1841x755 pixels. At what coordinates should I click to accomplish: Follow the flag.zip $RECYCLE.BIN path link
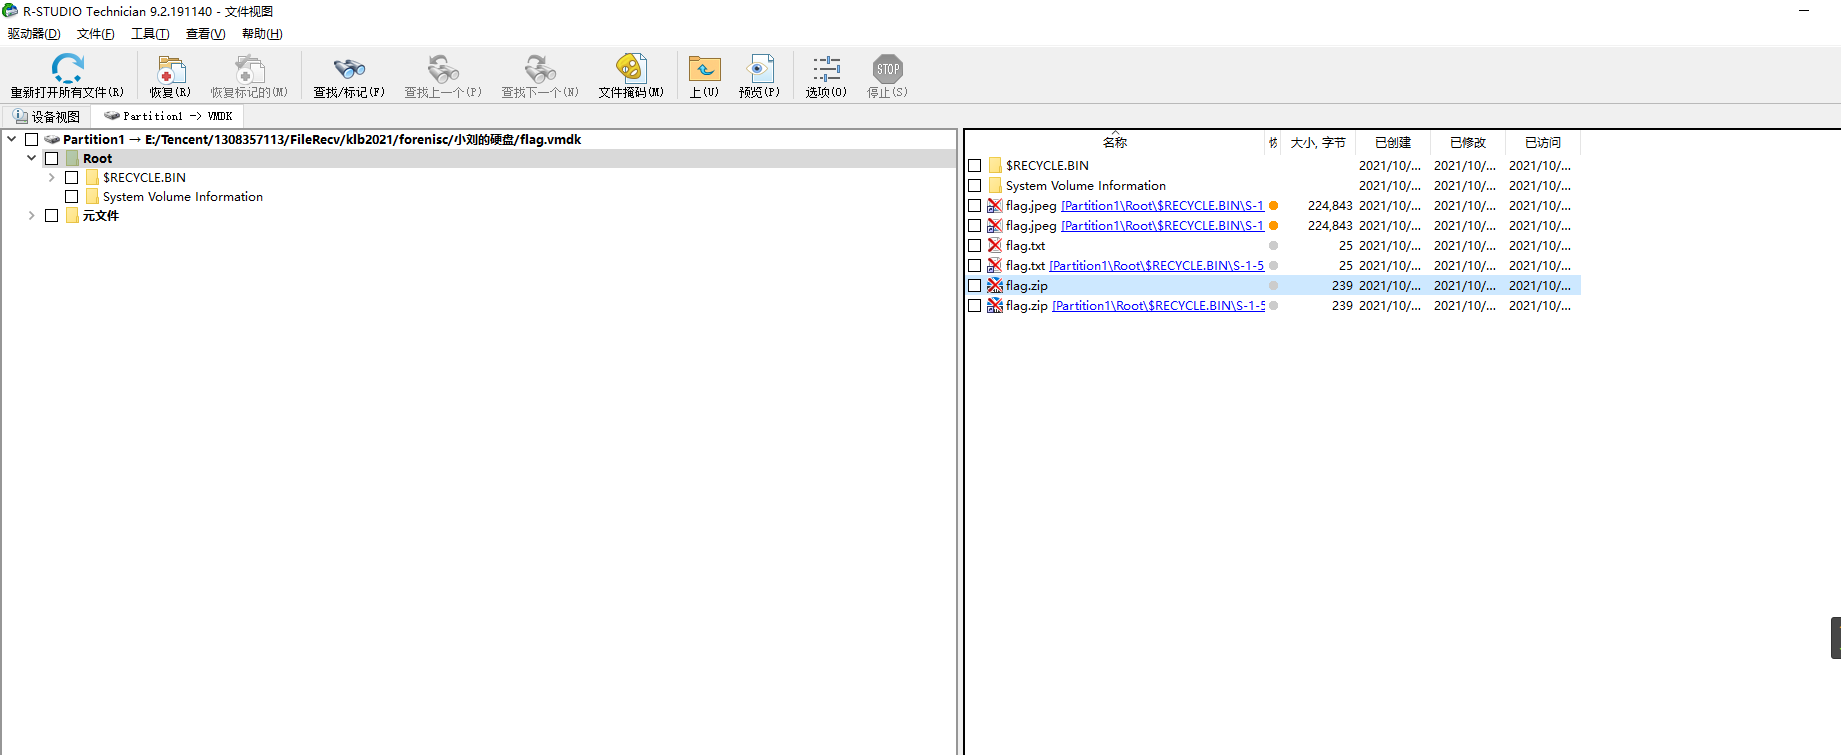[x=1158, y=306]
